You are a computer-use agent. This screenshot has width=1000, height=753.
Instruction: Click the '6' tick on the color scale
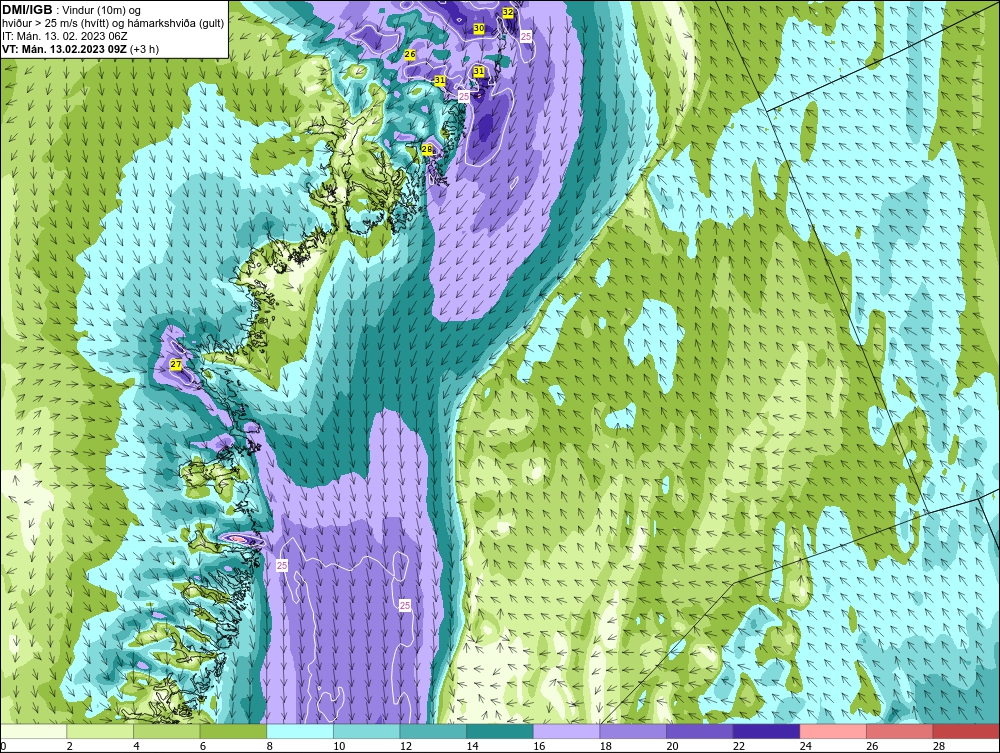point(203,746)
